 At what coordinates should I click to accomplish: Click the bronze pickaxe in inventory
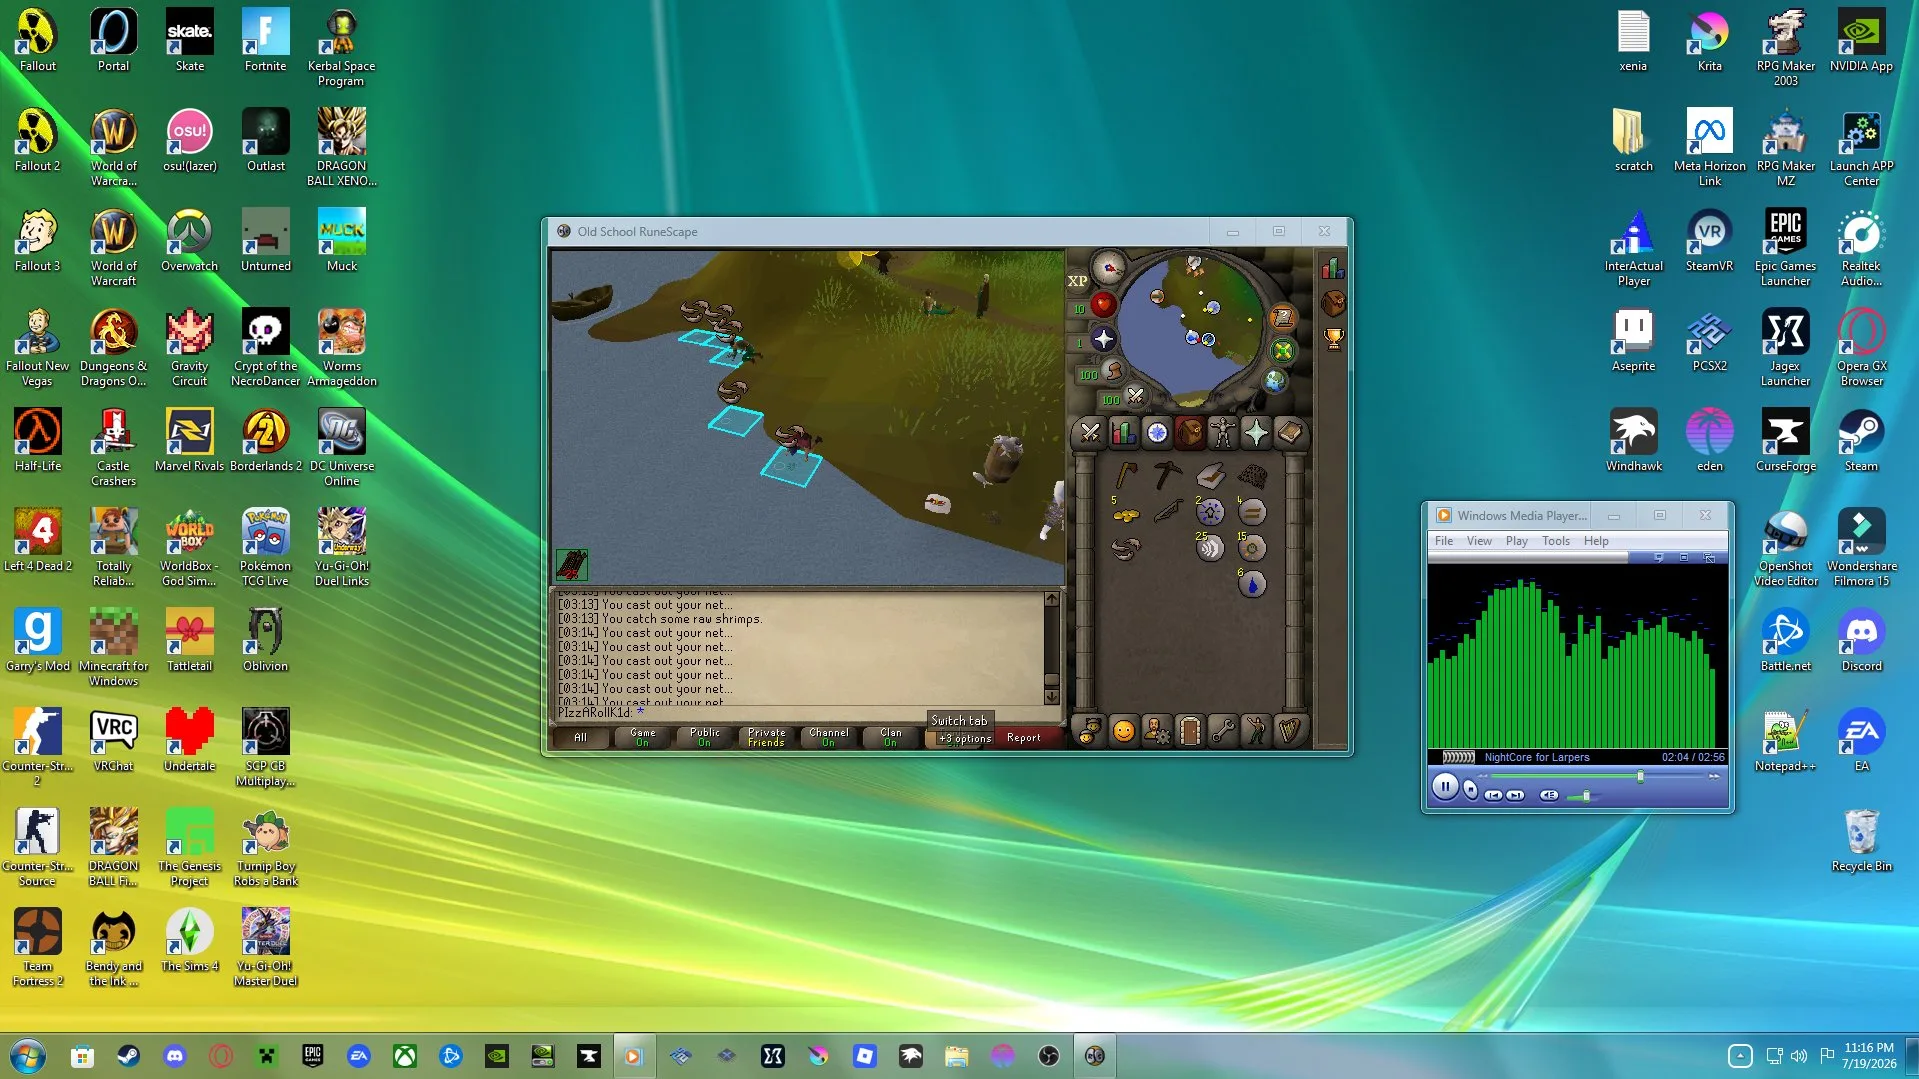(1167, 475)
